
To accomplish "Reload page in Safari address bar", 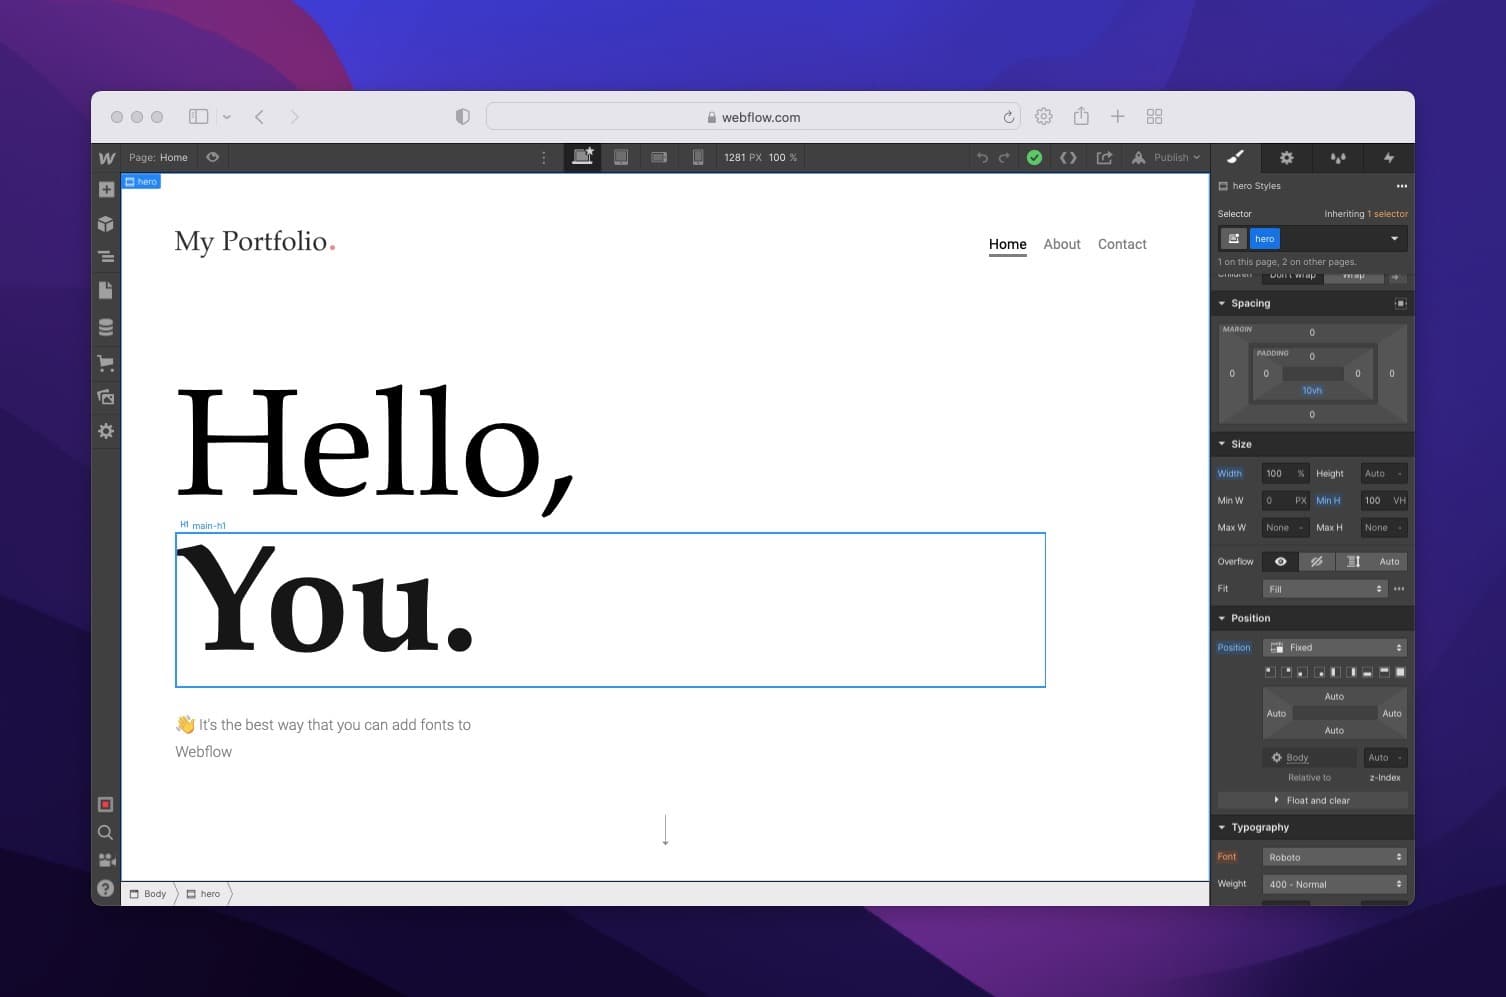I will coord(1008,117).
